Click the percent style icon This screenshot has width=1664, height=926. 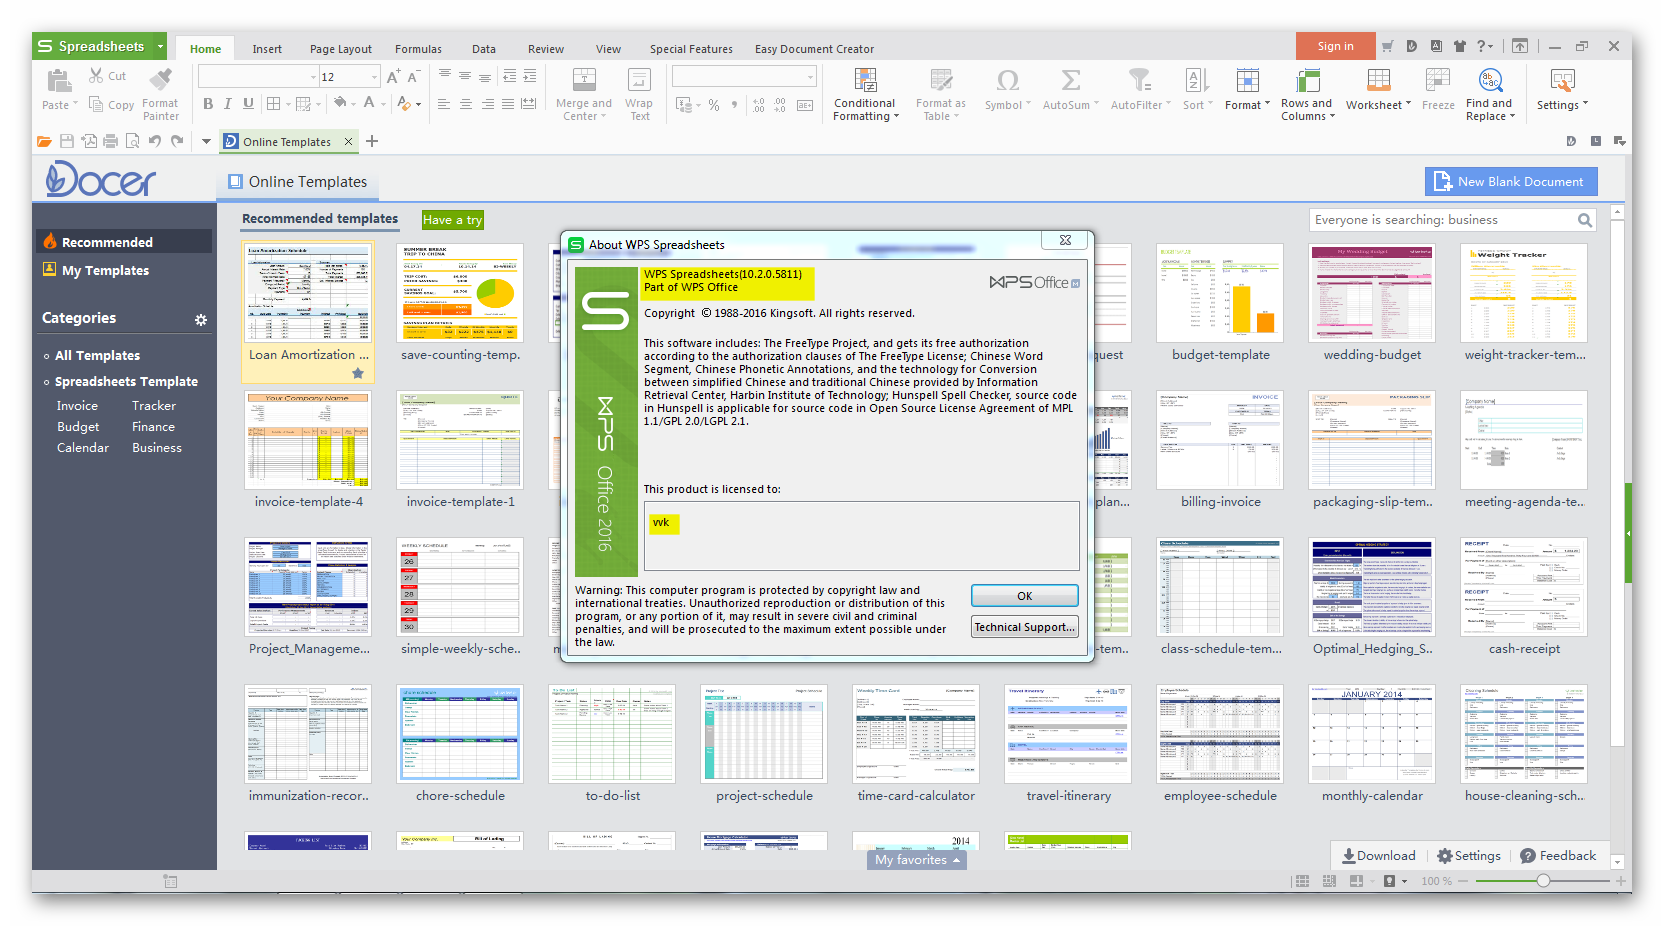point(714,104)
